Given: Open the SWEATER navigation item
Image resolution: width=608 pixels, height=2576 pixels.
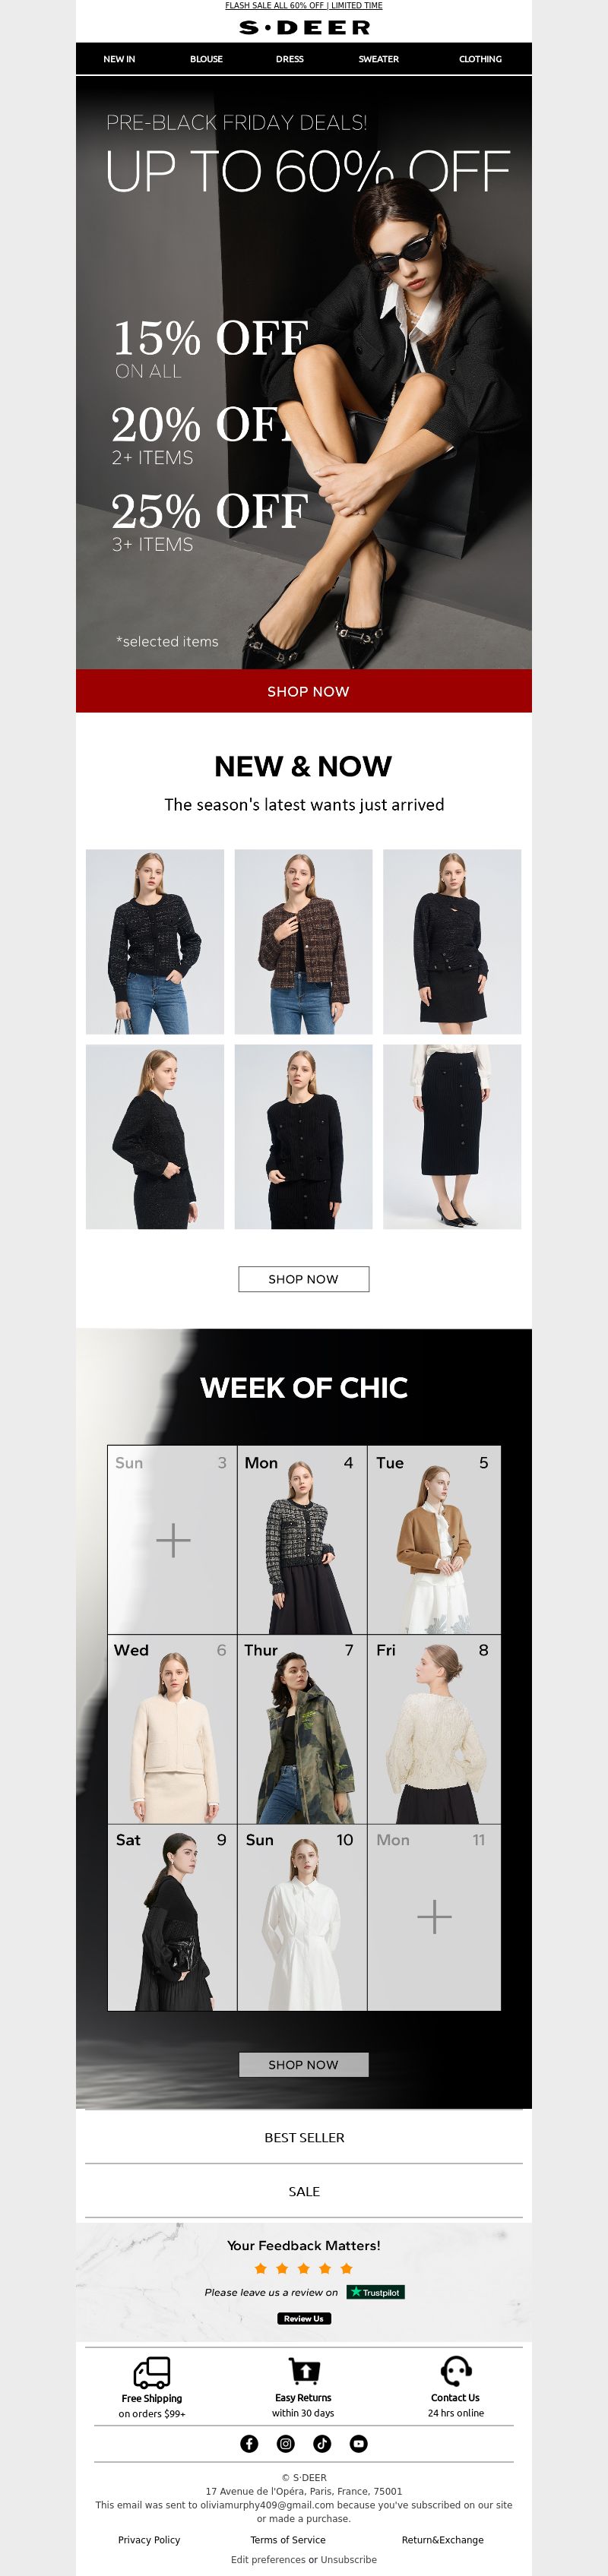Looking at the screenshot, I should click(378, 59).
